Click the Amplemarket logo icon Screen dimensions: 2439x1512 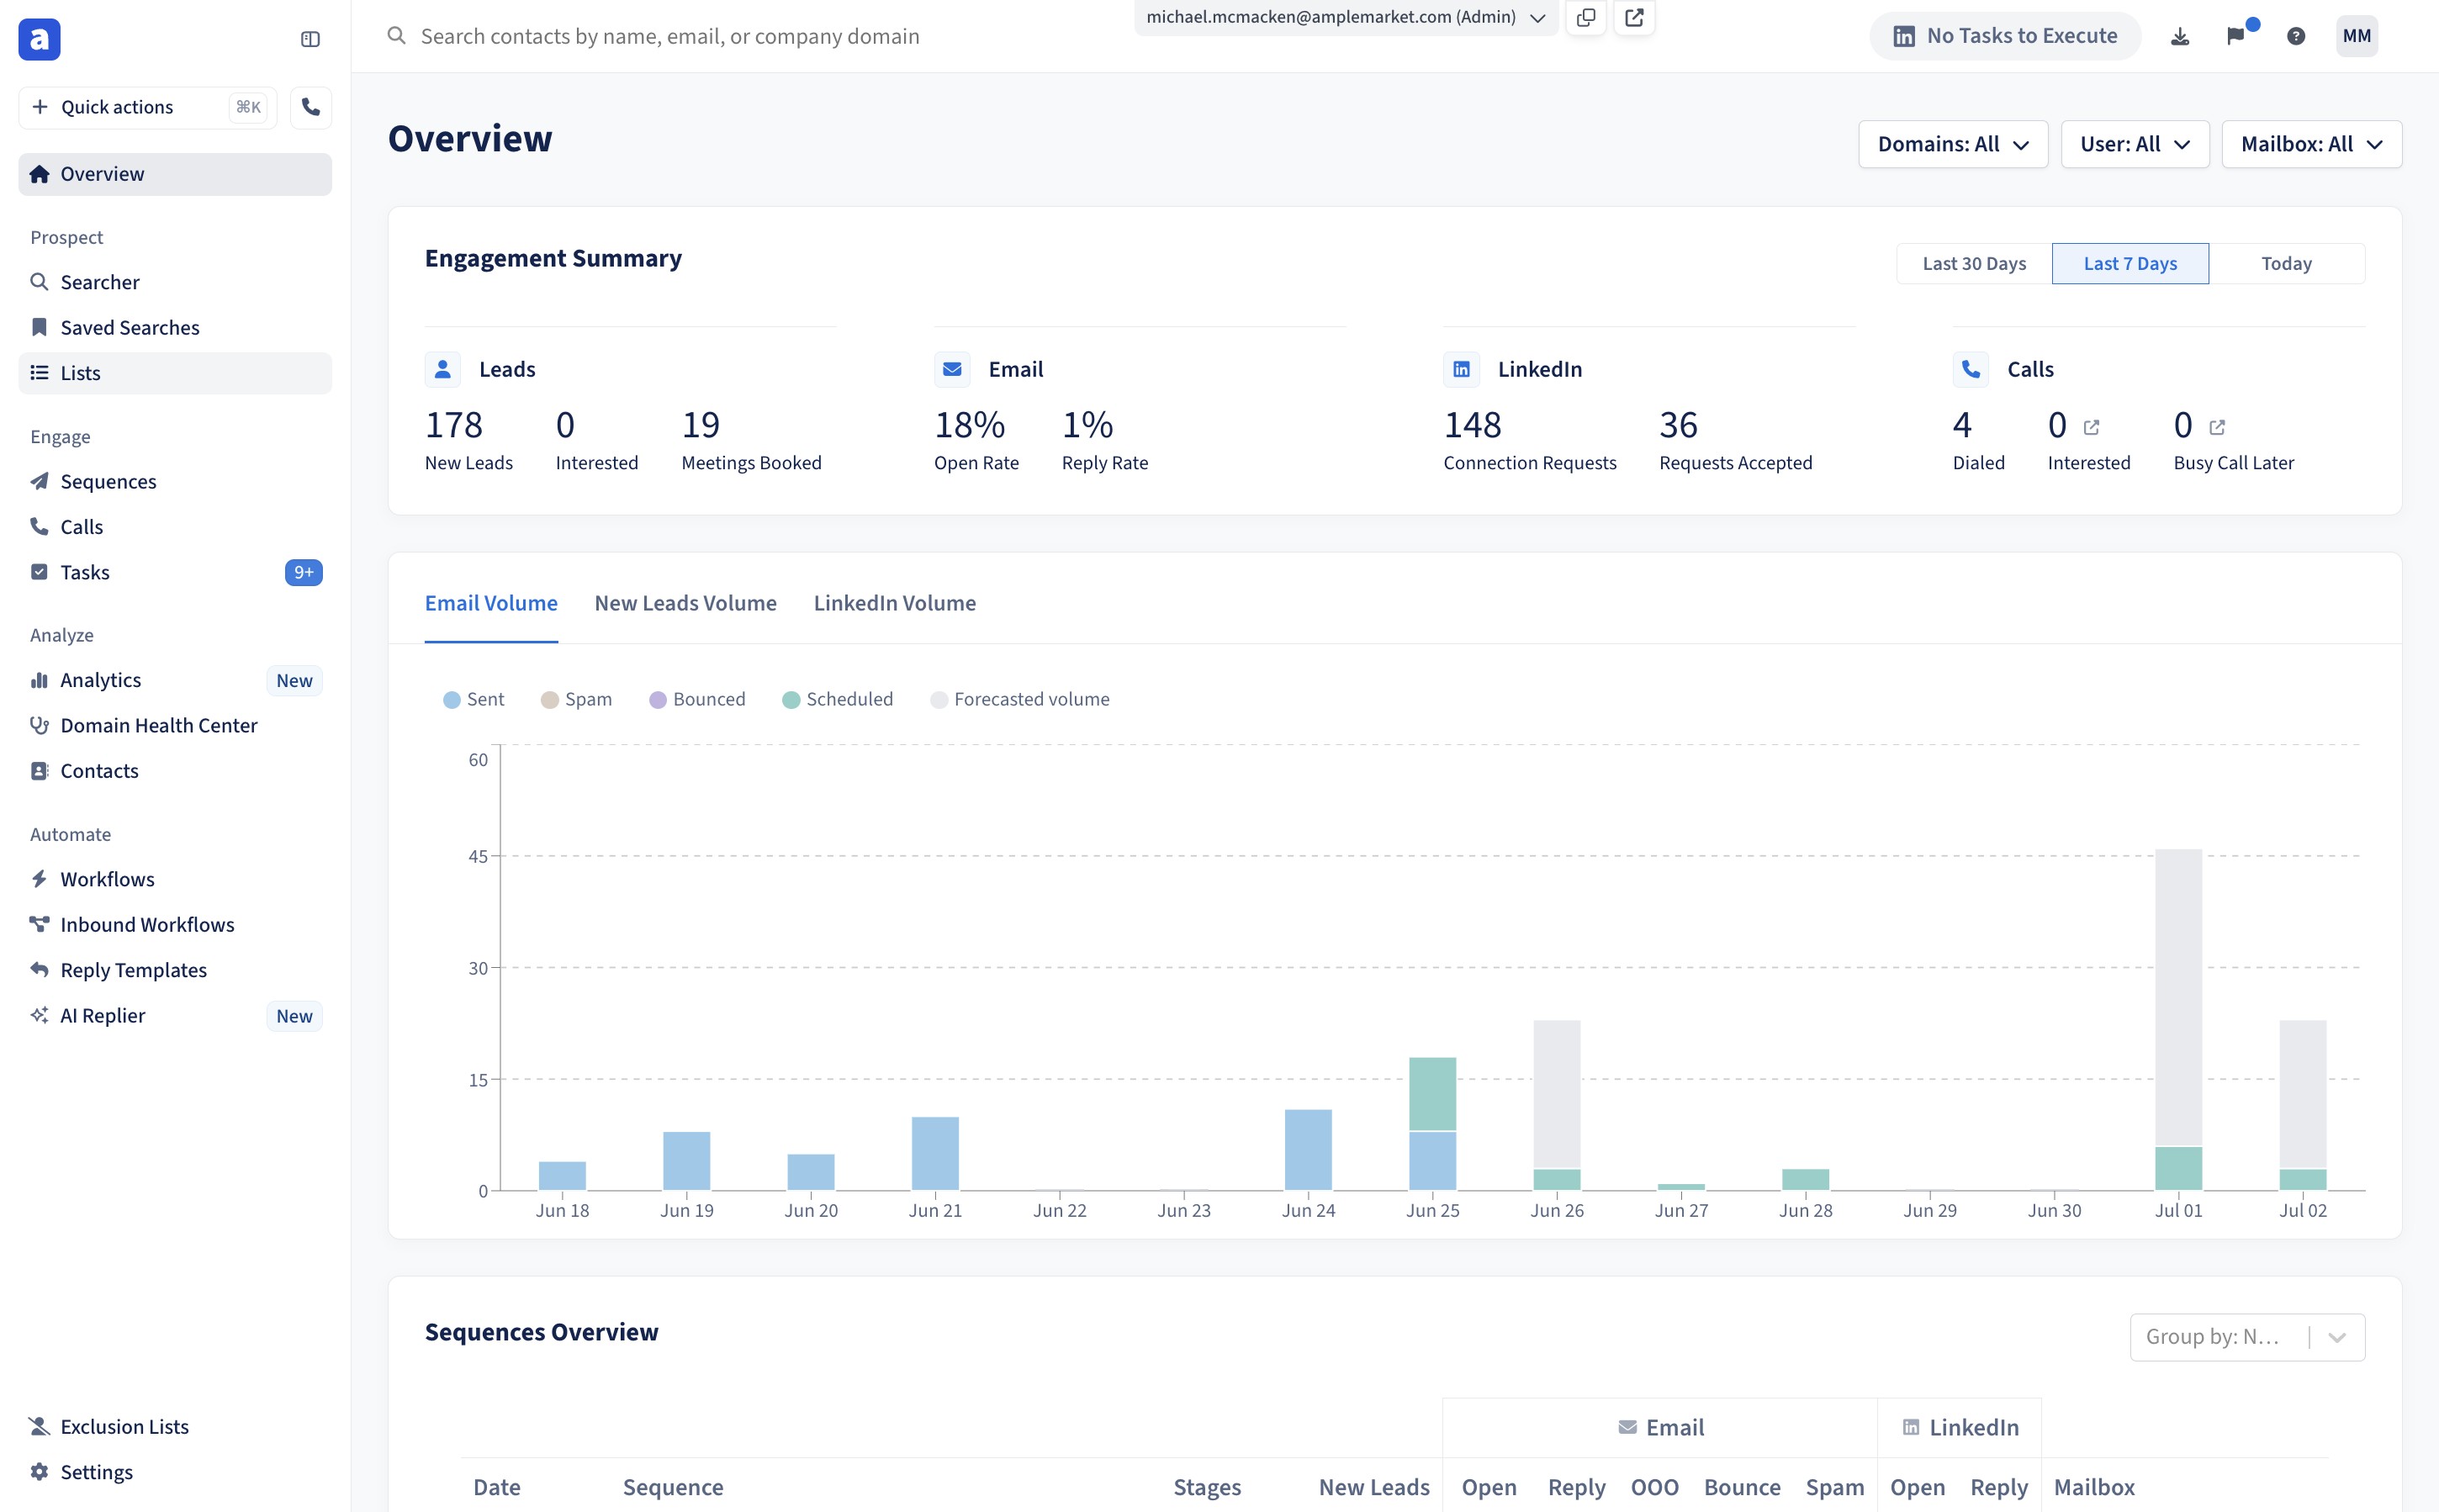[39, 39]
